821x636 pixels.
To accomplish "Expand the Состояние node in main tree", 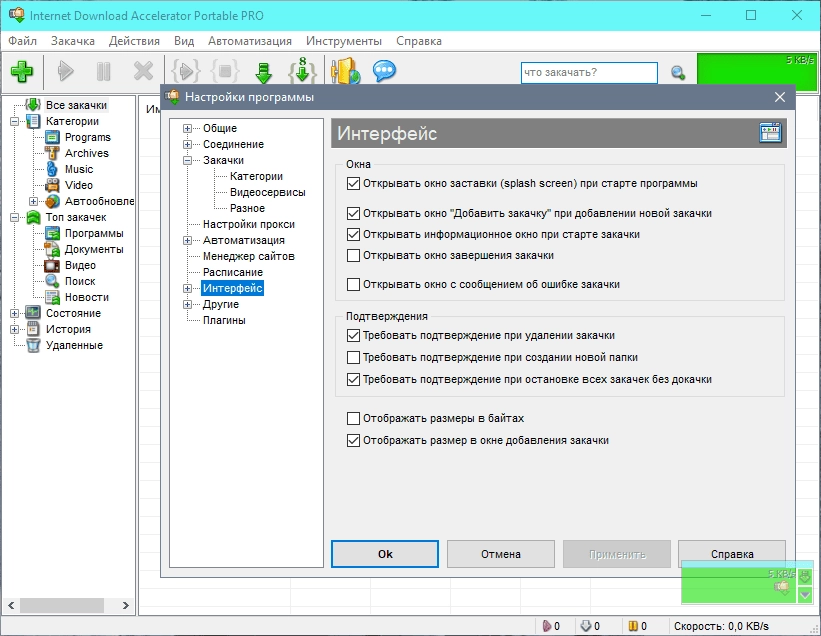I will pos(15,313).
